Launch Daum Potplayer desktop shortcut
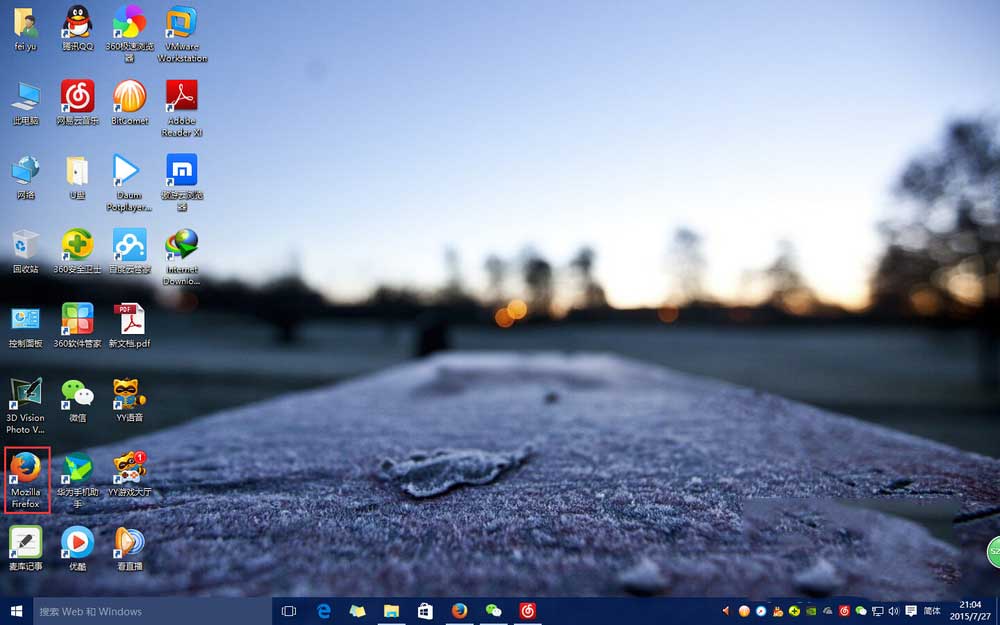 129,182
